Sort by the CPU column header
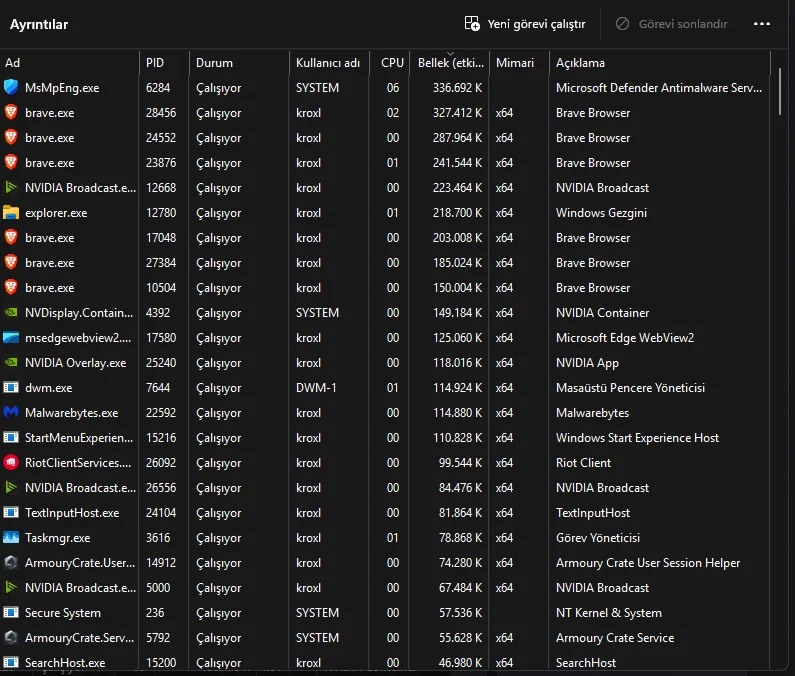The width and height of the screenshot is (795, 676). [x=389, y=63]
